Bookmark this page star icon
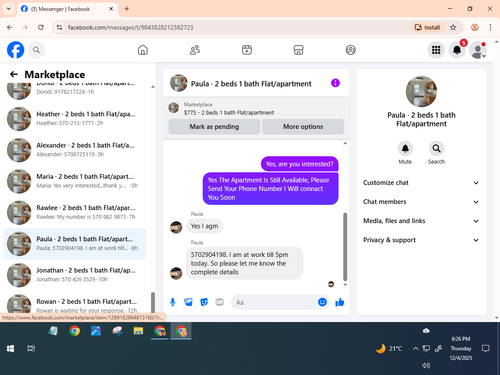This screenshot has width=500, height=375. 453,27
